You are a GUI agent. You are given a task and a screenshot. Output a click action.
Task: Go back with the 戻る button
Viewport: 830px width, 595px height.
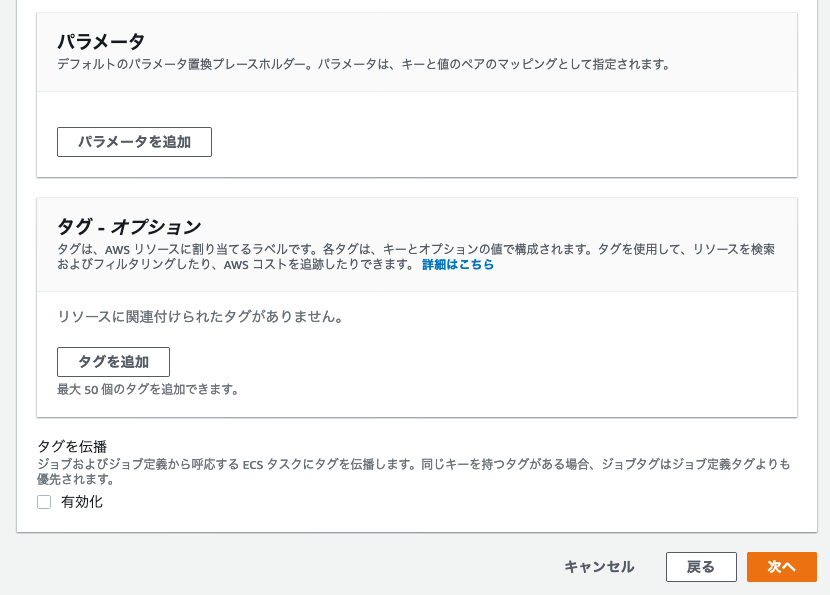click(x=701, y=567)
